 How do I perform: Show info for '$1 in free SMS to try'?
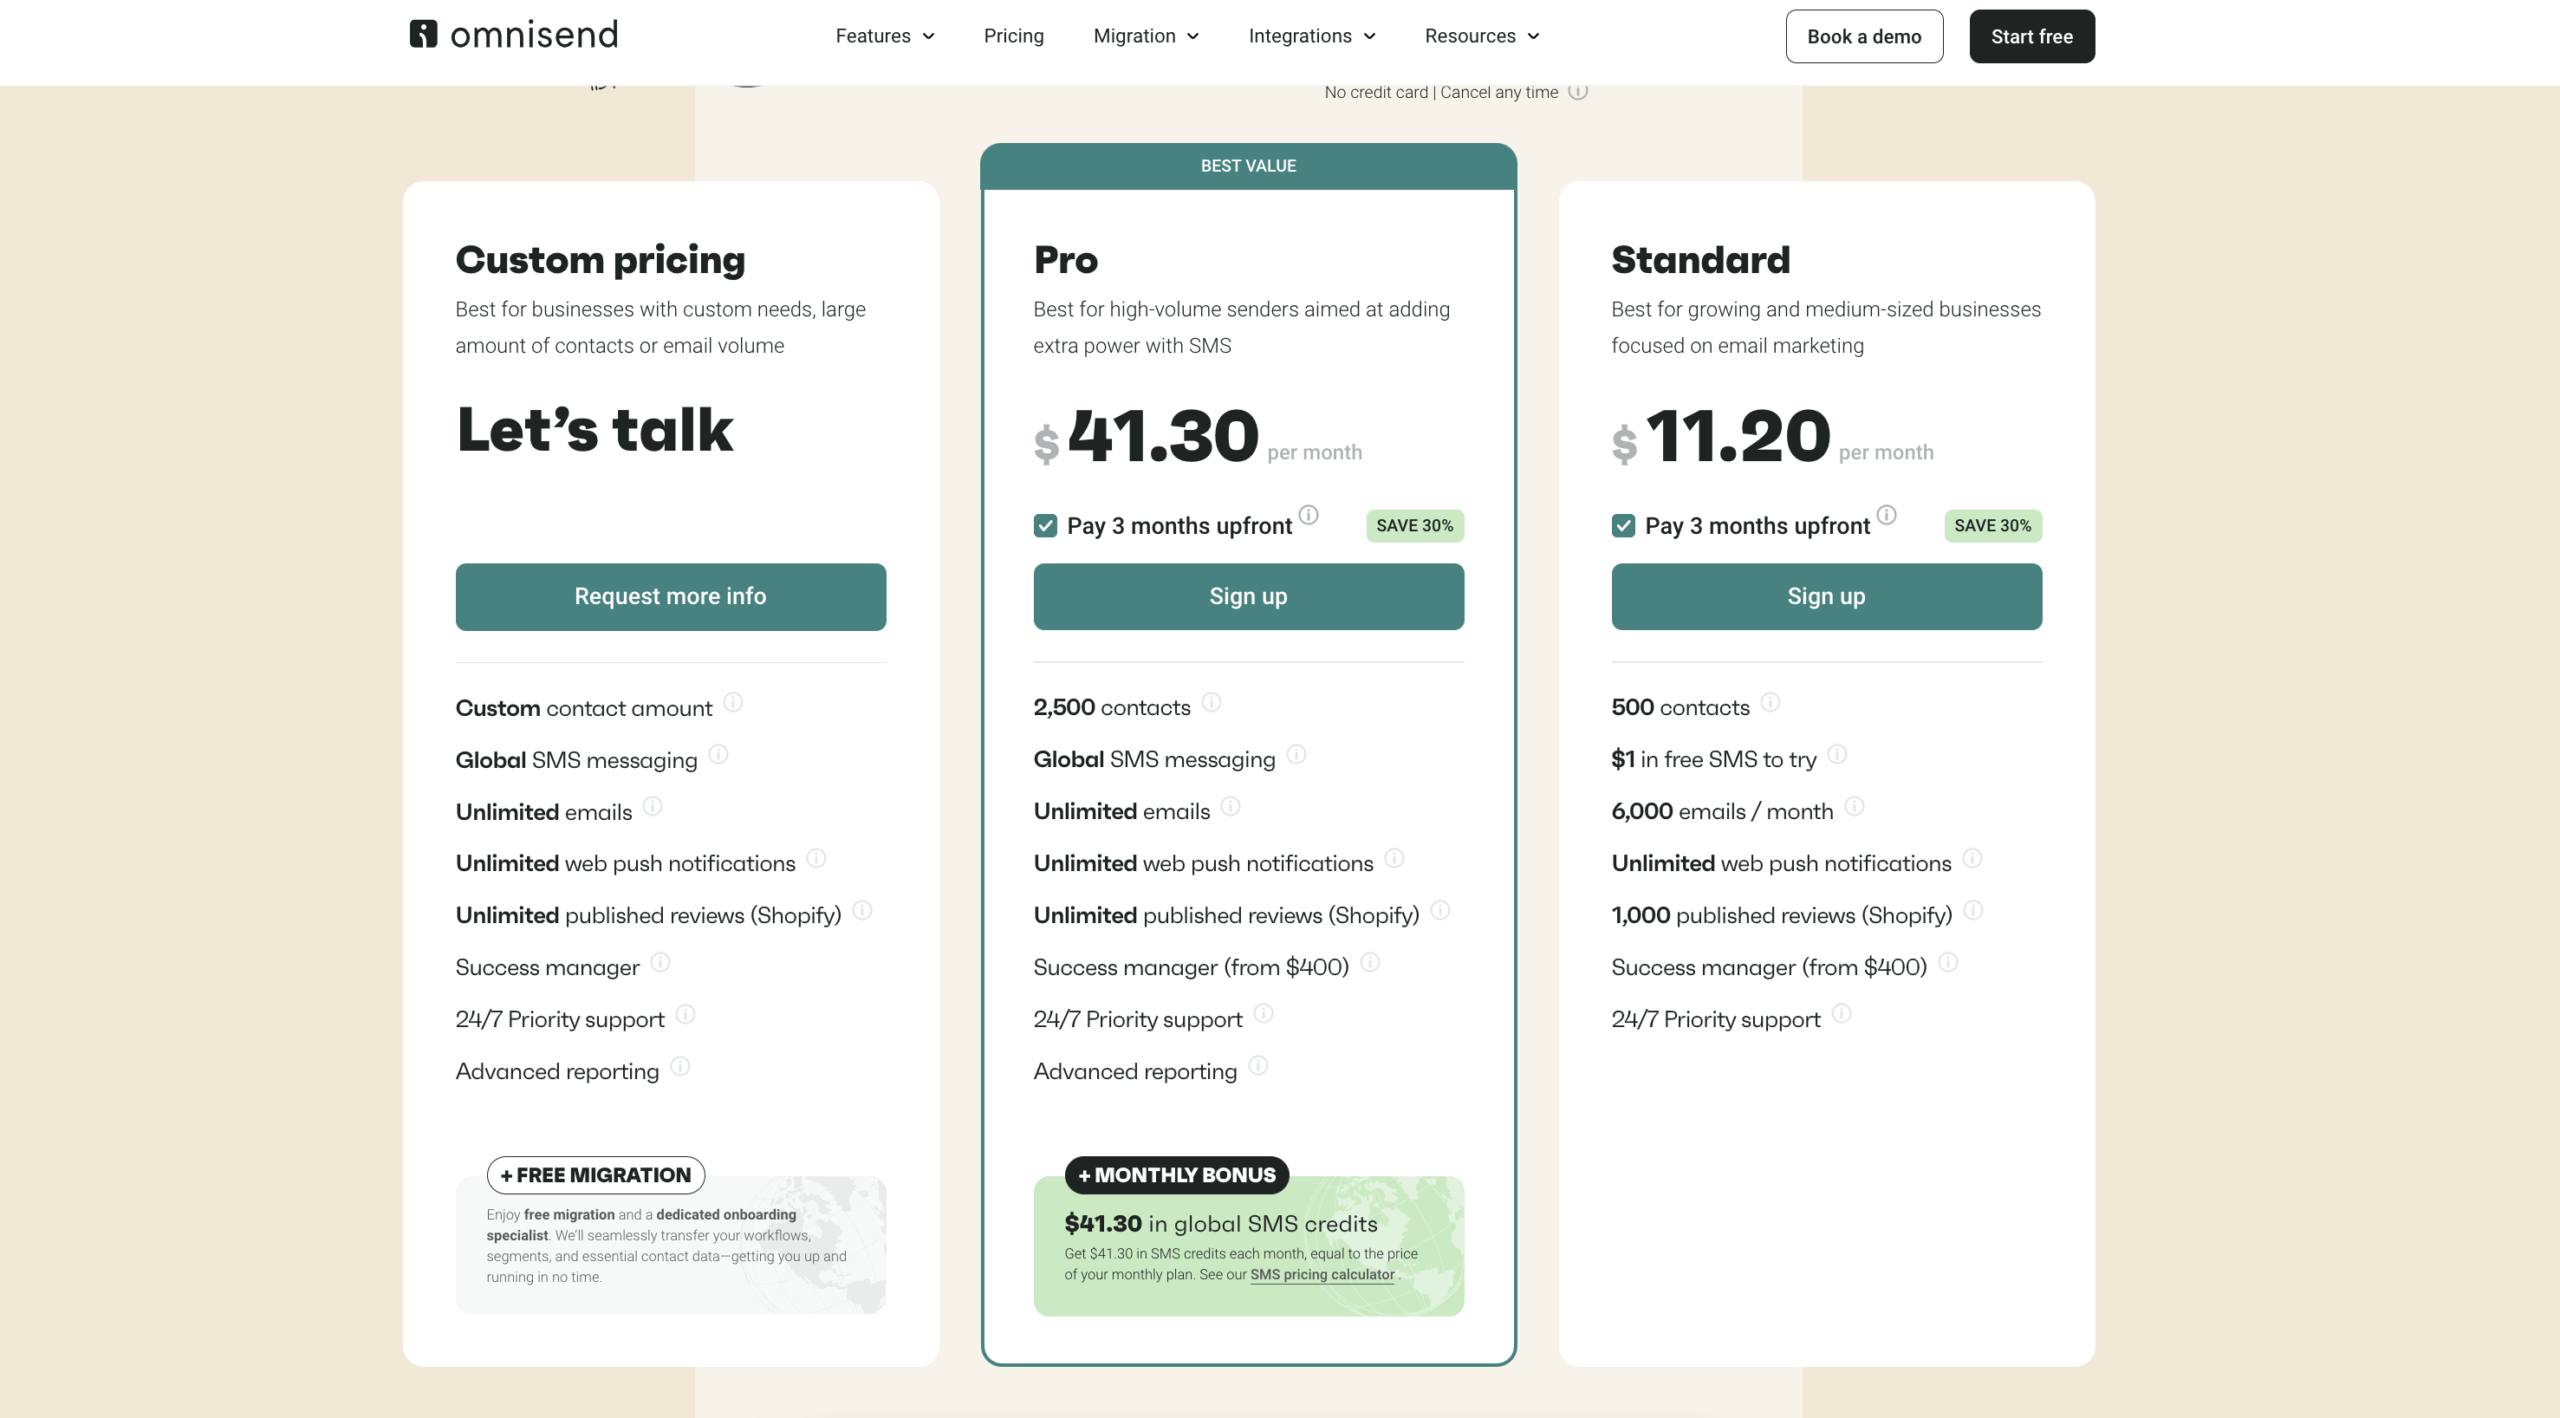[1837, 754]
